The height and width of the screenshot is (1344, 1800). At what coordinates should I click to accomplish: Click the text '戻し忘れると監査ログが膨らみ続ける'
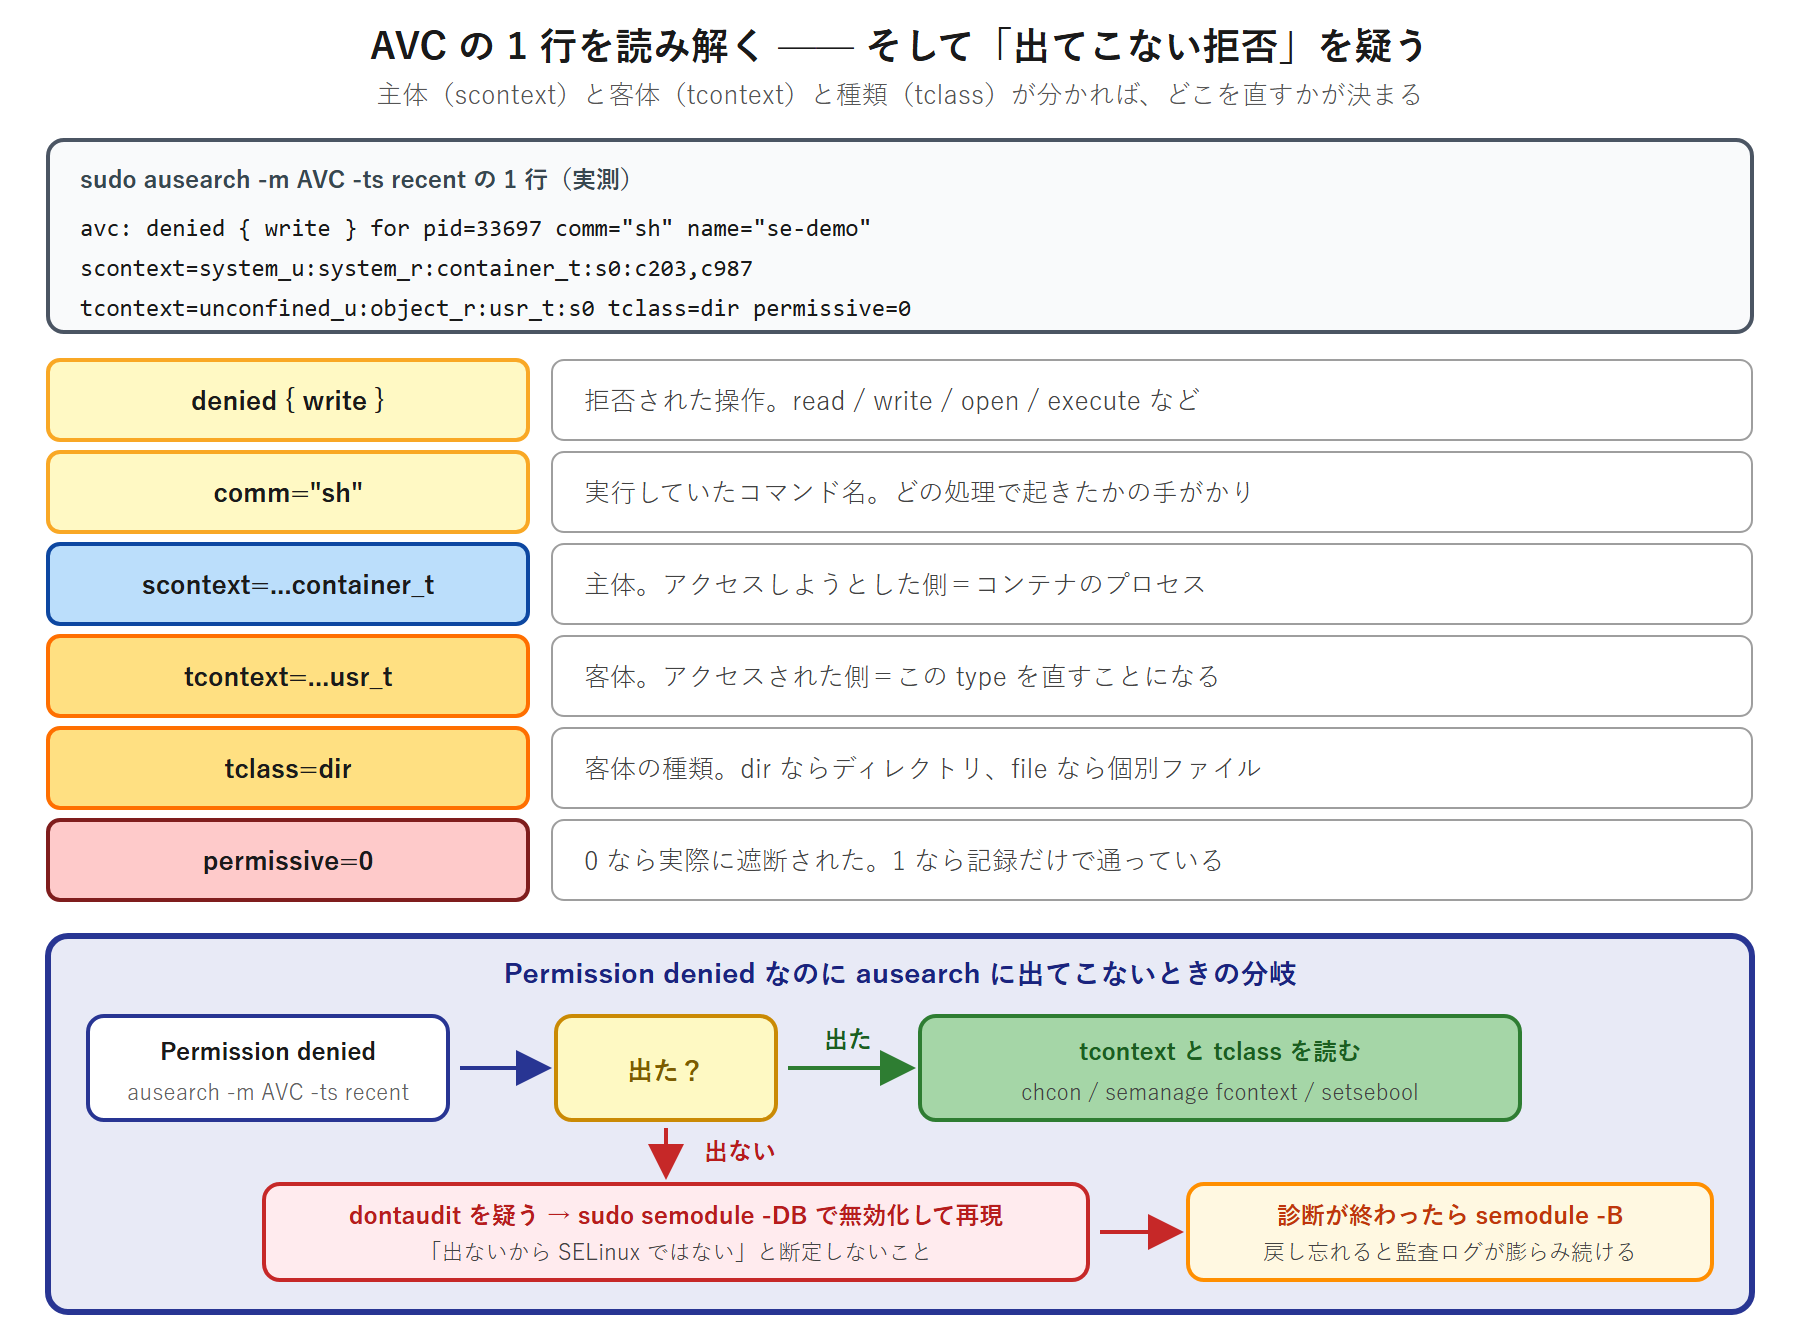pos(1450,1252)
